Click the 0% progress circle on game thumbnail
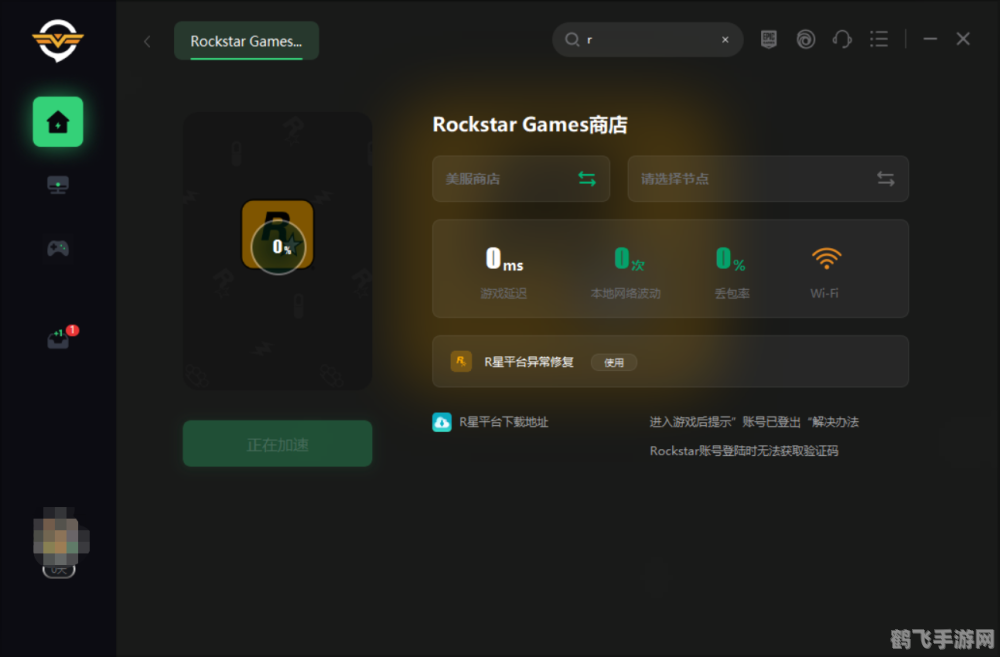 tap(277, 246)
